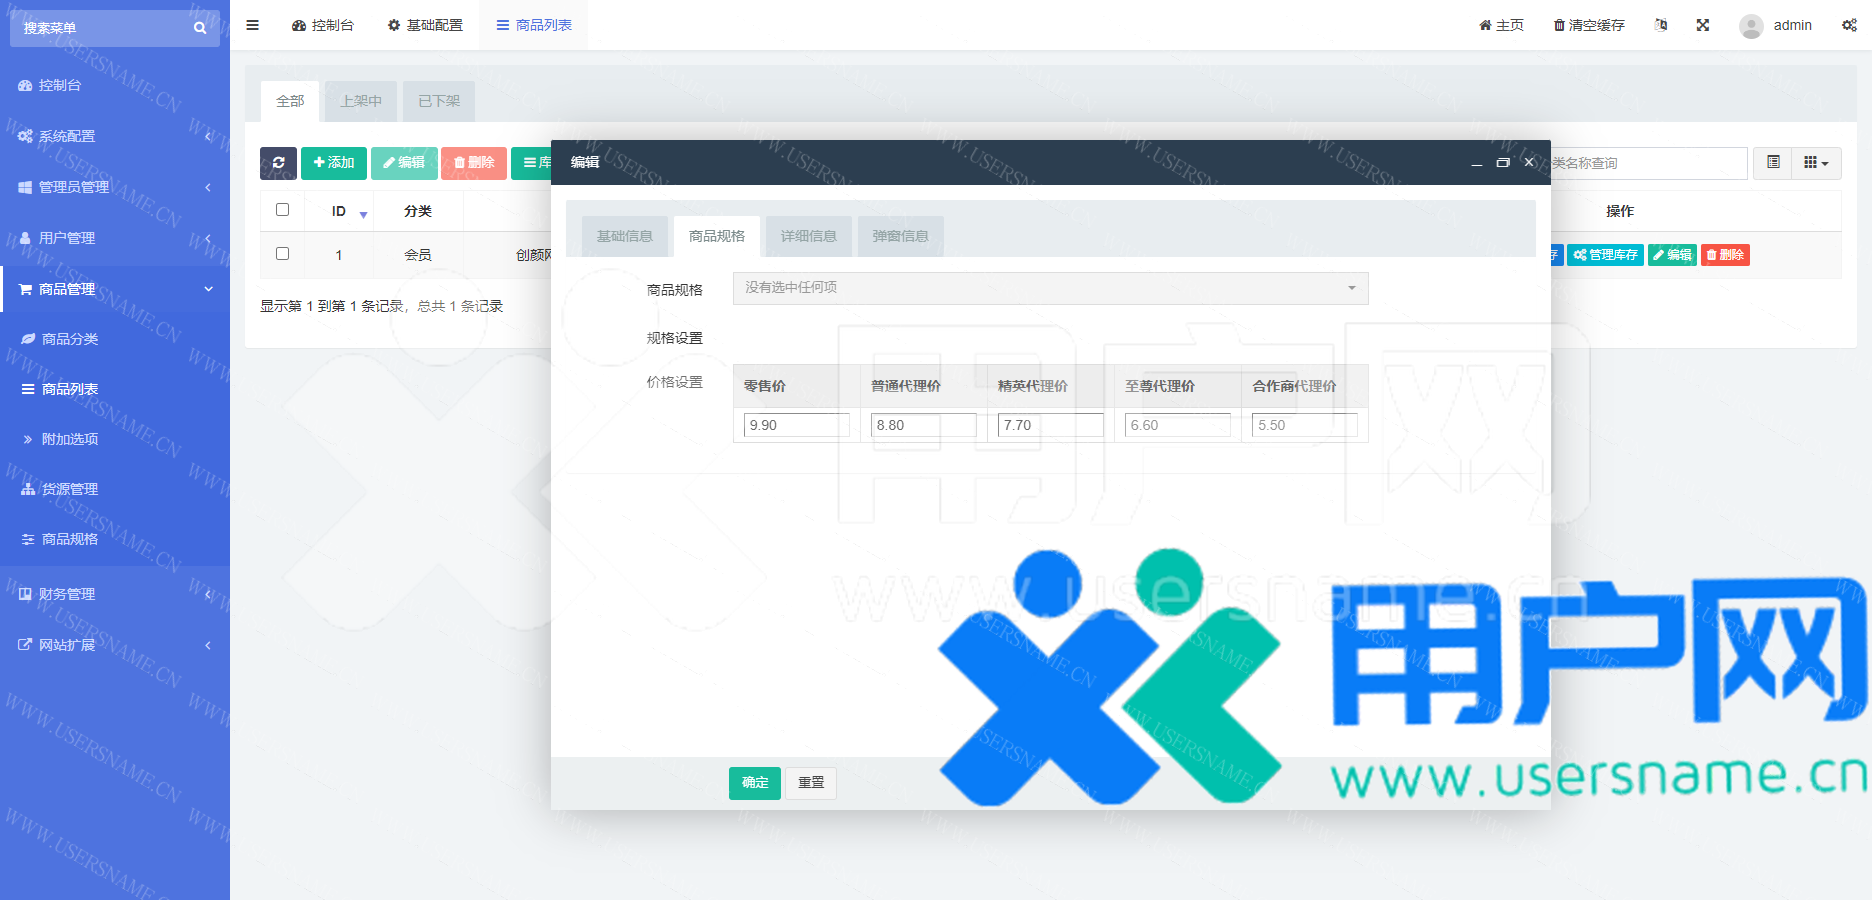This screenshot has height=900, width=1872.
Task: Click the refresh icon button in the table toolbar
Action: coord(278,163)
